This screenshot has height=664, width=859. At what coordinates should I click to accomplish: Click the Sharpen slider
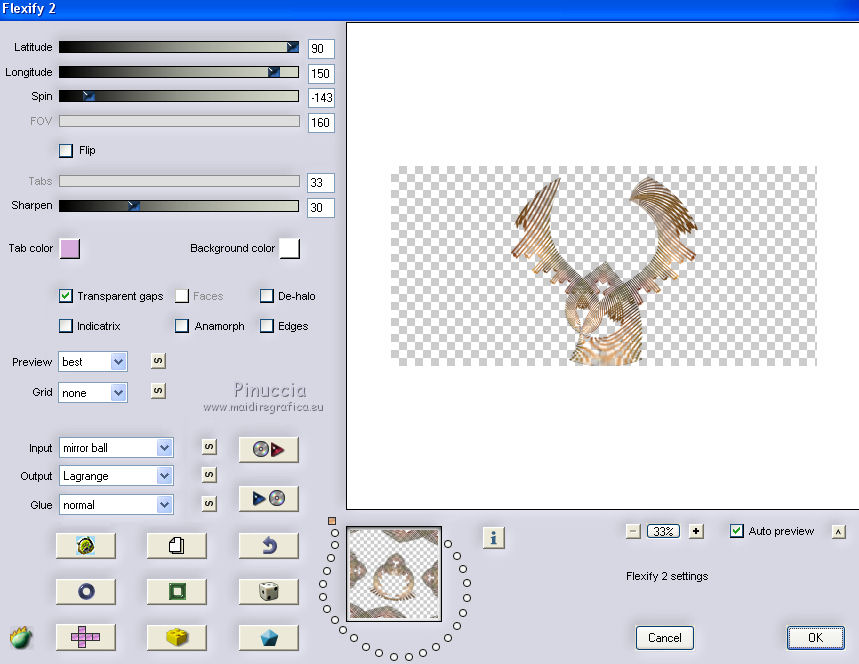(179, 206)
